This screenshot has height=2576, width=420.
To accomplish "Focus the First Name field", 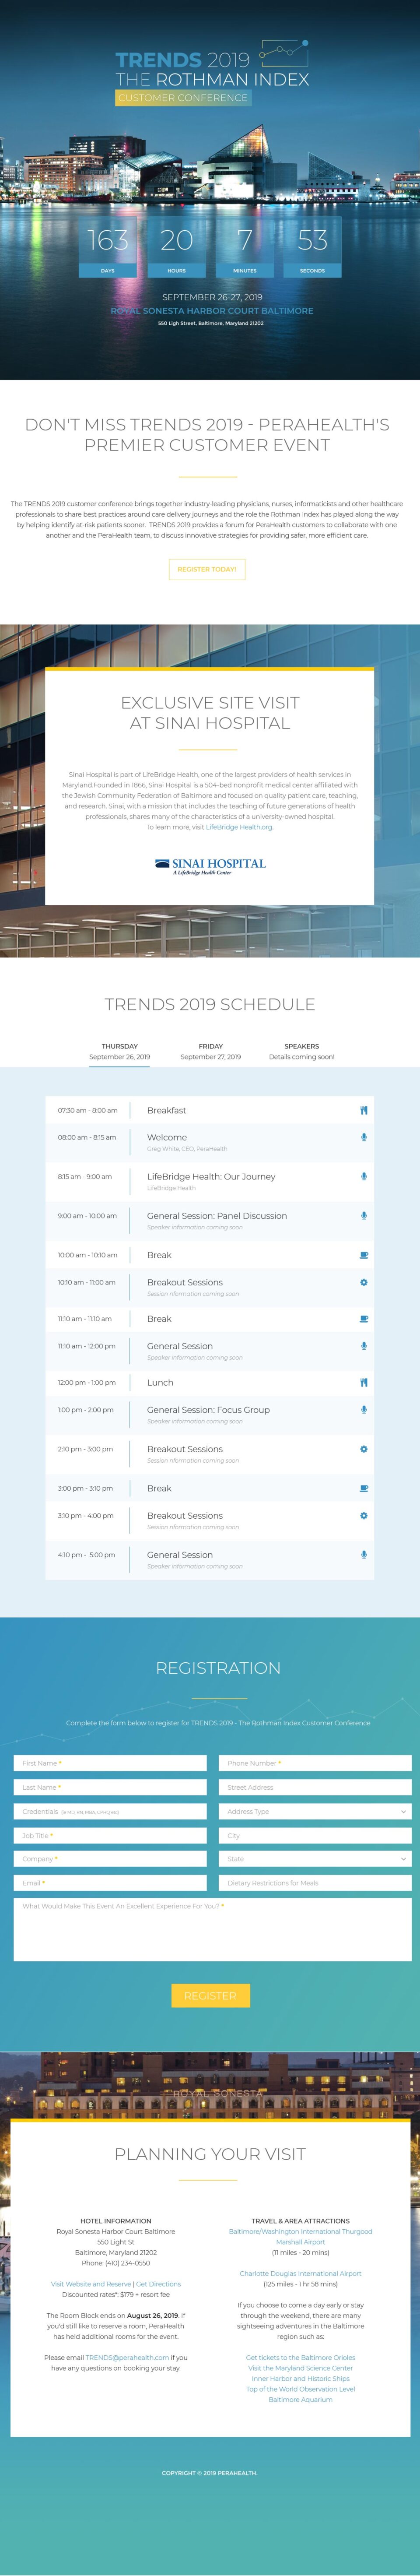I will (x=110, y=1763).
